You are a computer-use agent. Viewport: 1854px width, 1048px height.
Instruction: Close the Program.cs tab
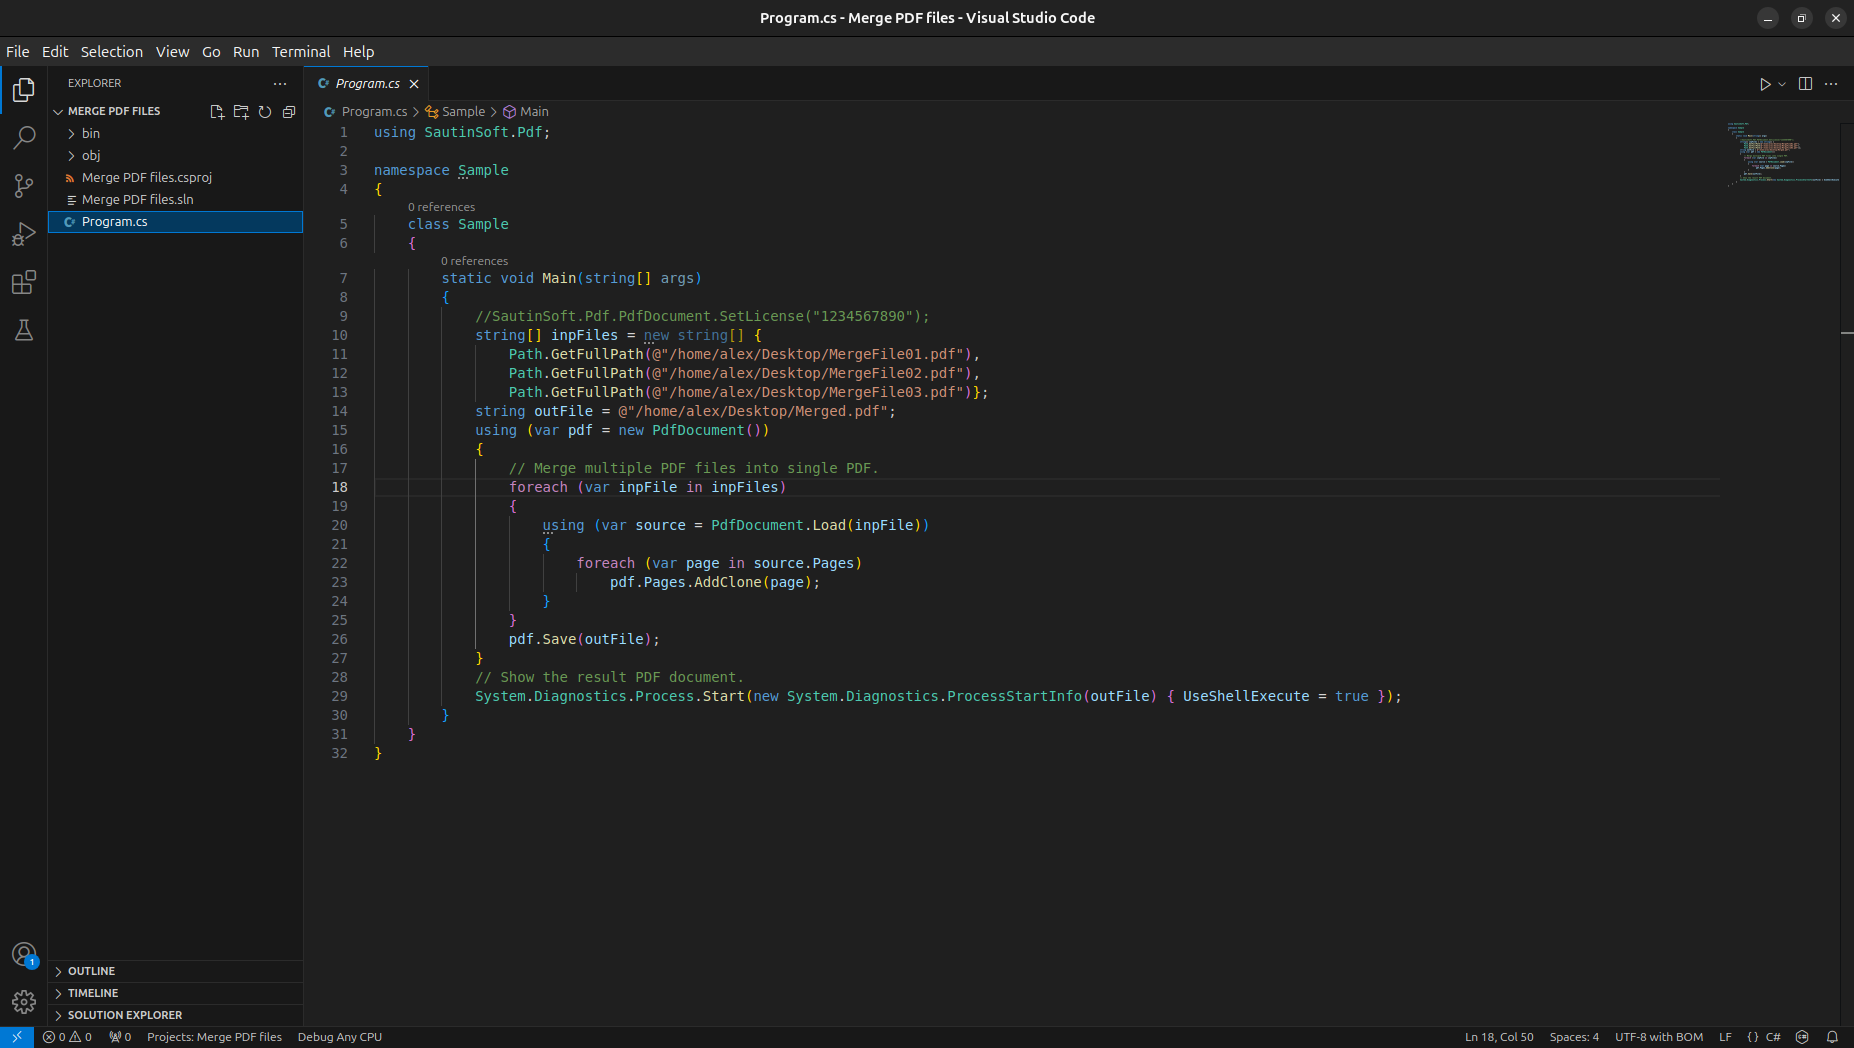[414, 84]
